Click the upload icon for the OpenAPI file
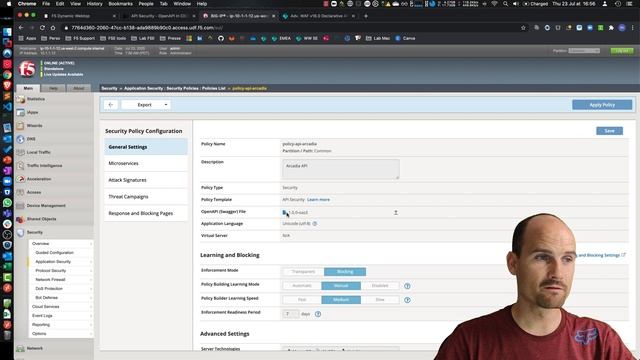Image resolution: width=640 pixels, height=360 pixels. [396, 213]
